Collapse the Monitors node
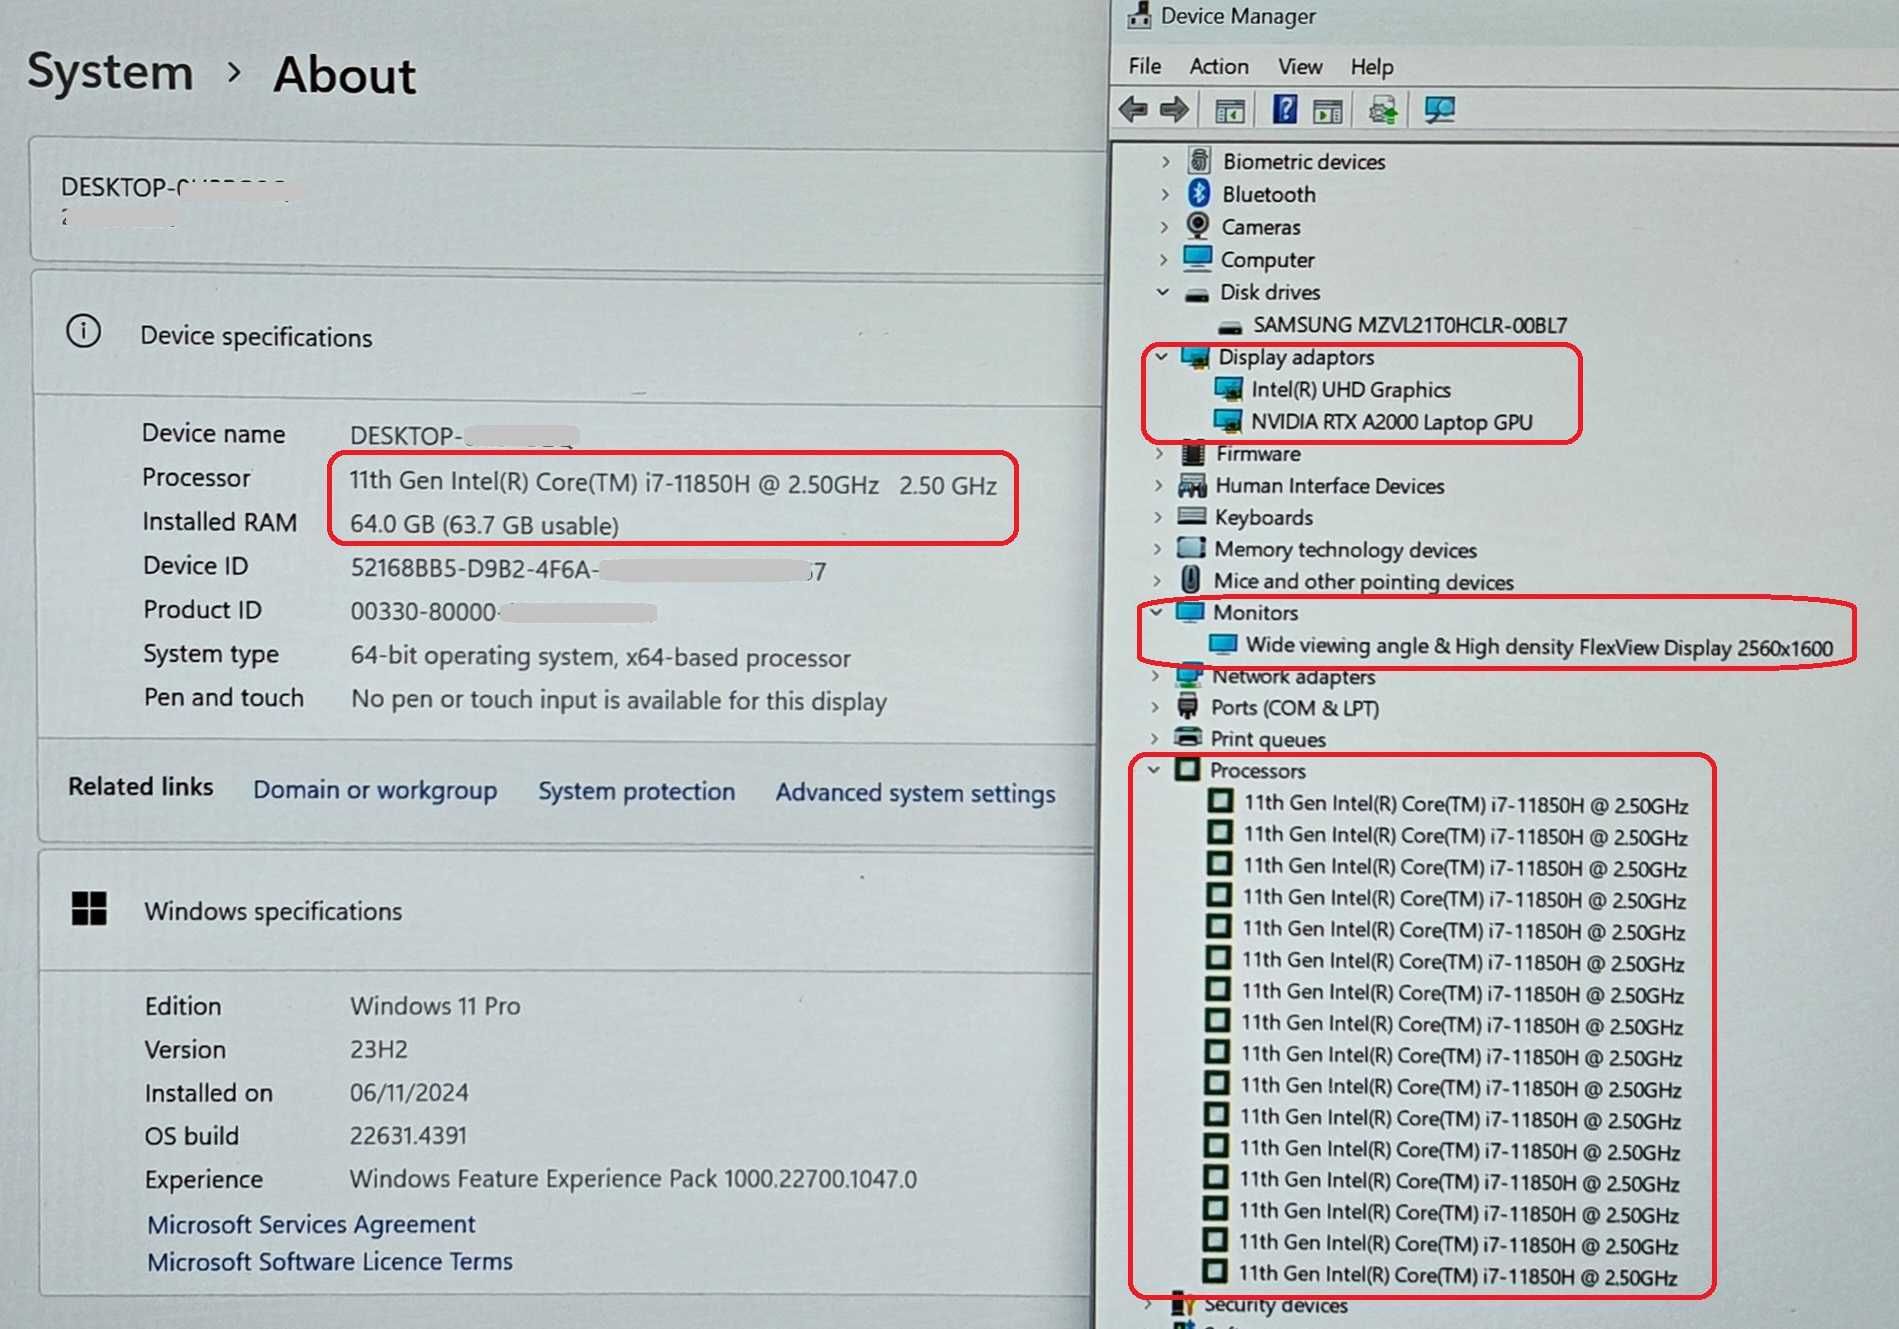 tap(1156, 611)
